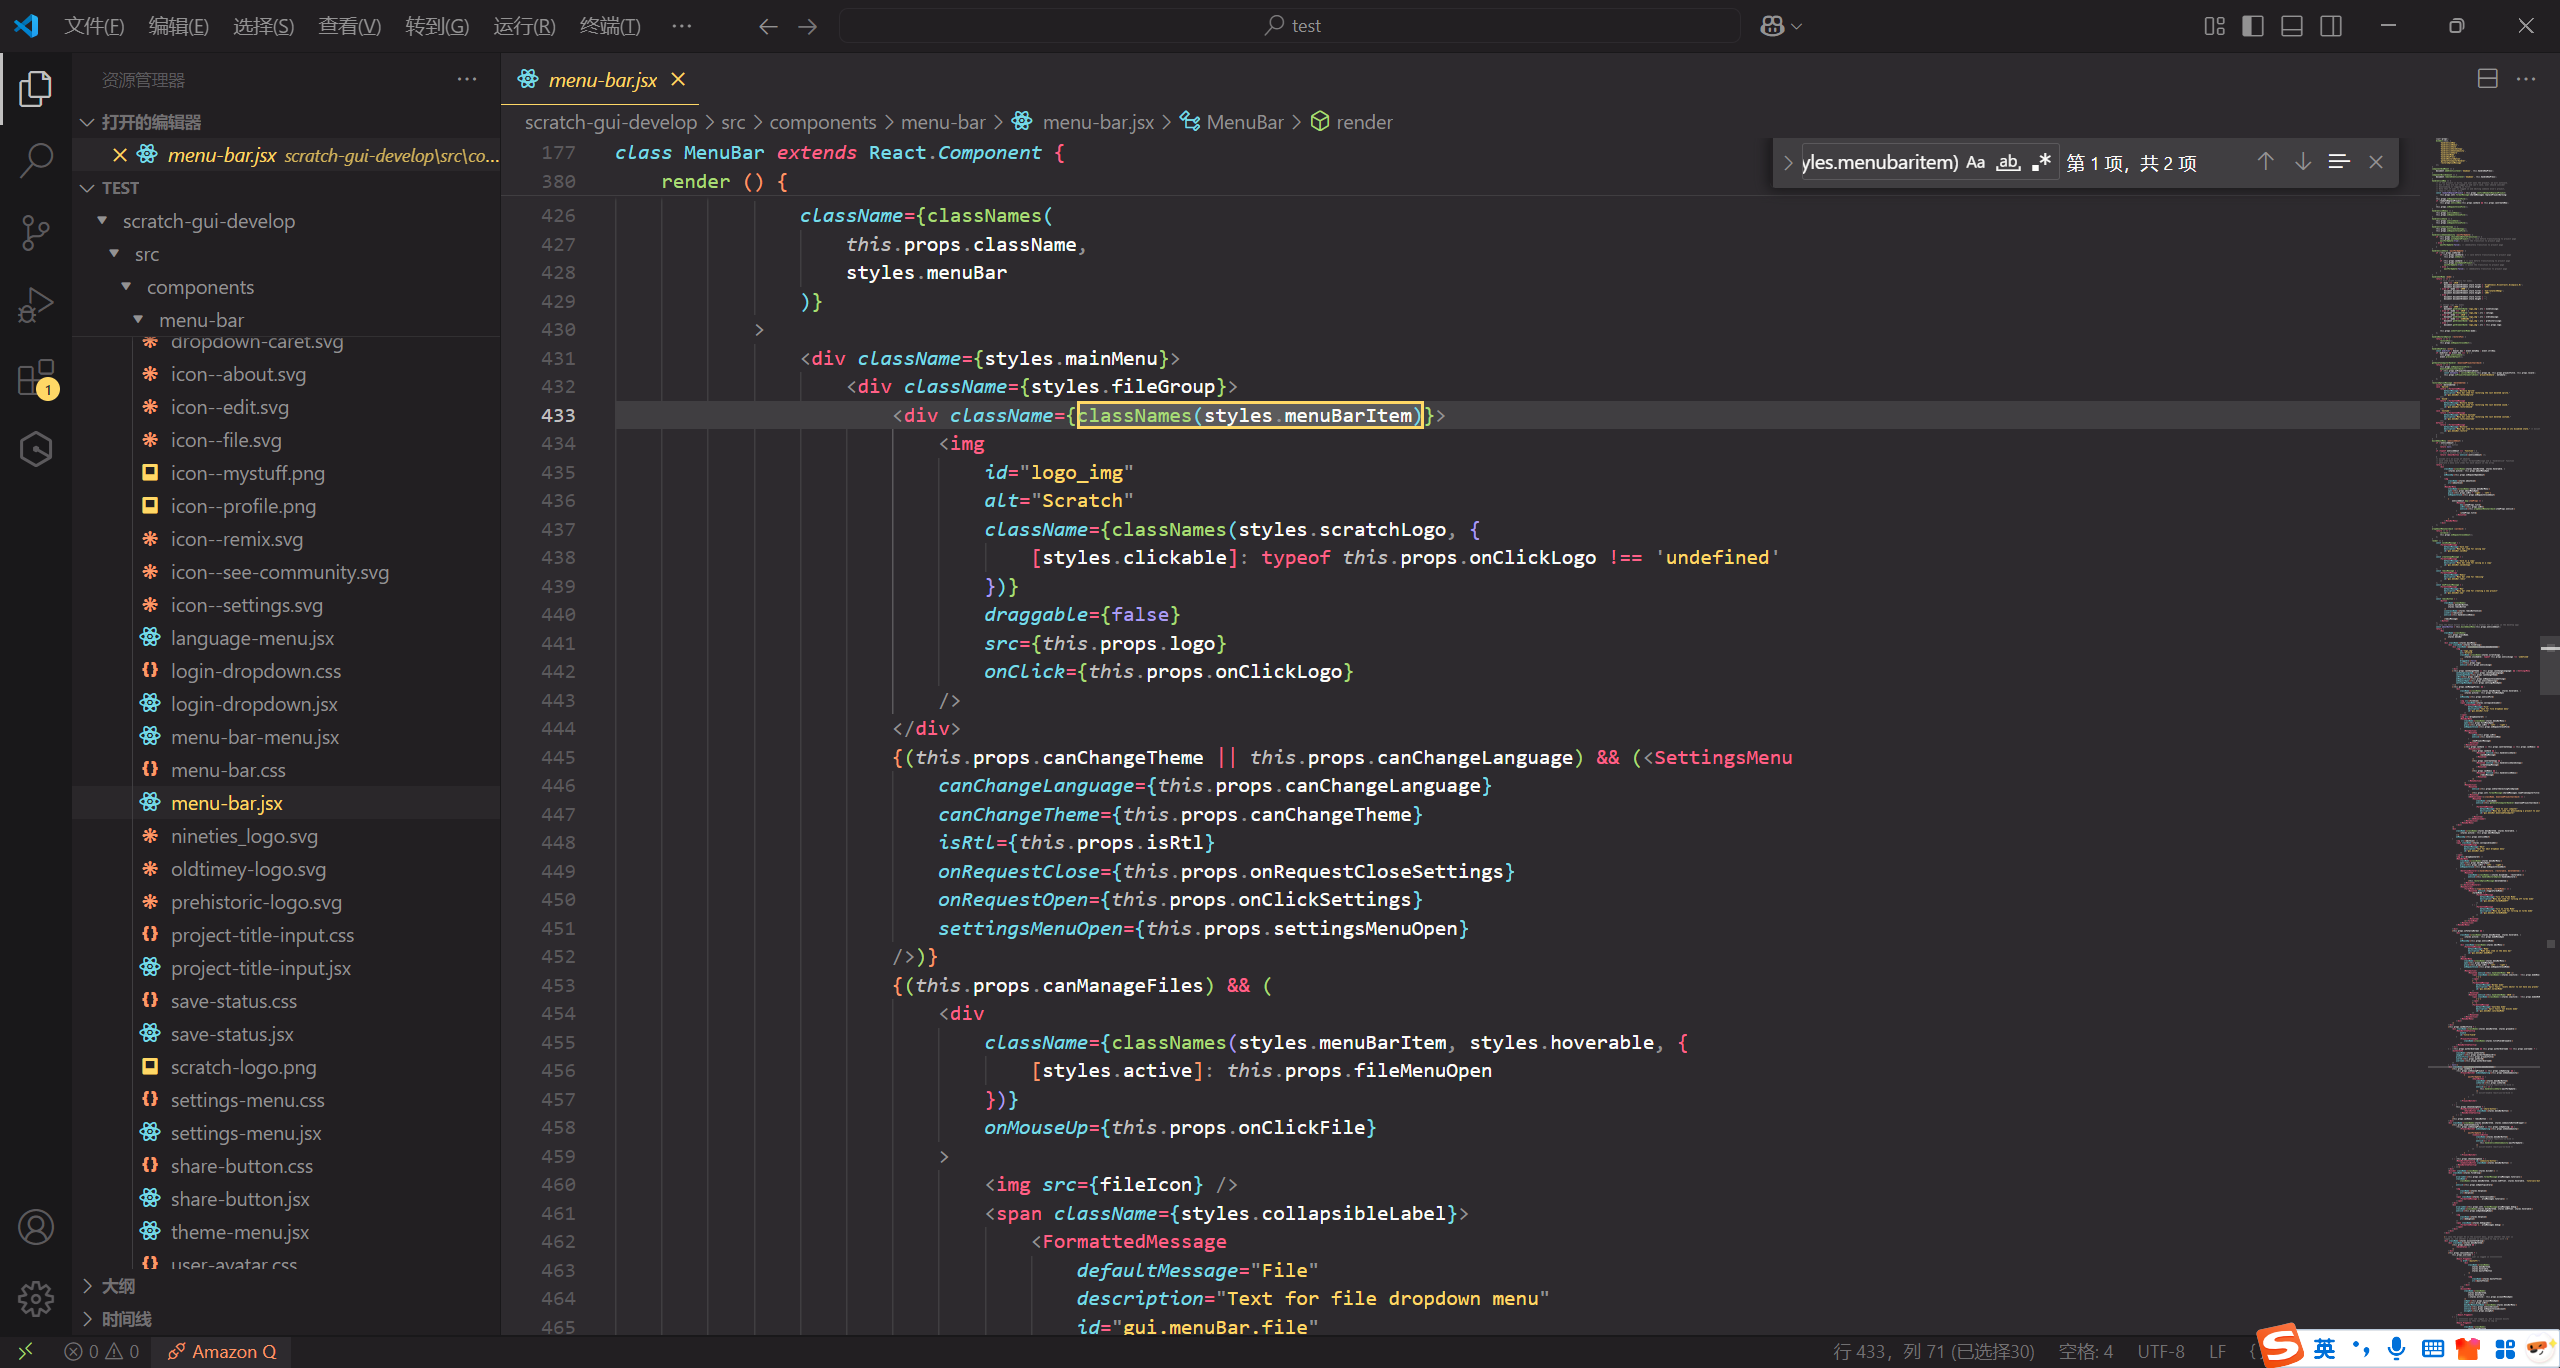
Task: Click Amazon Q in status bar
Action: coord(222,1351)
